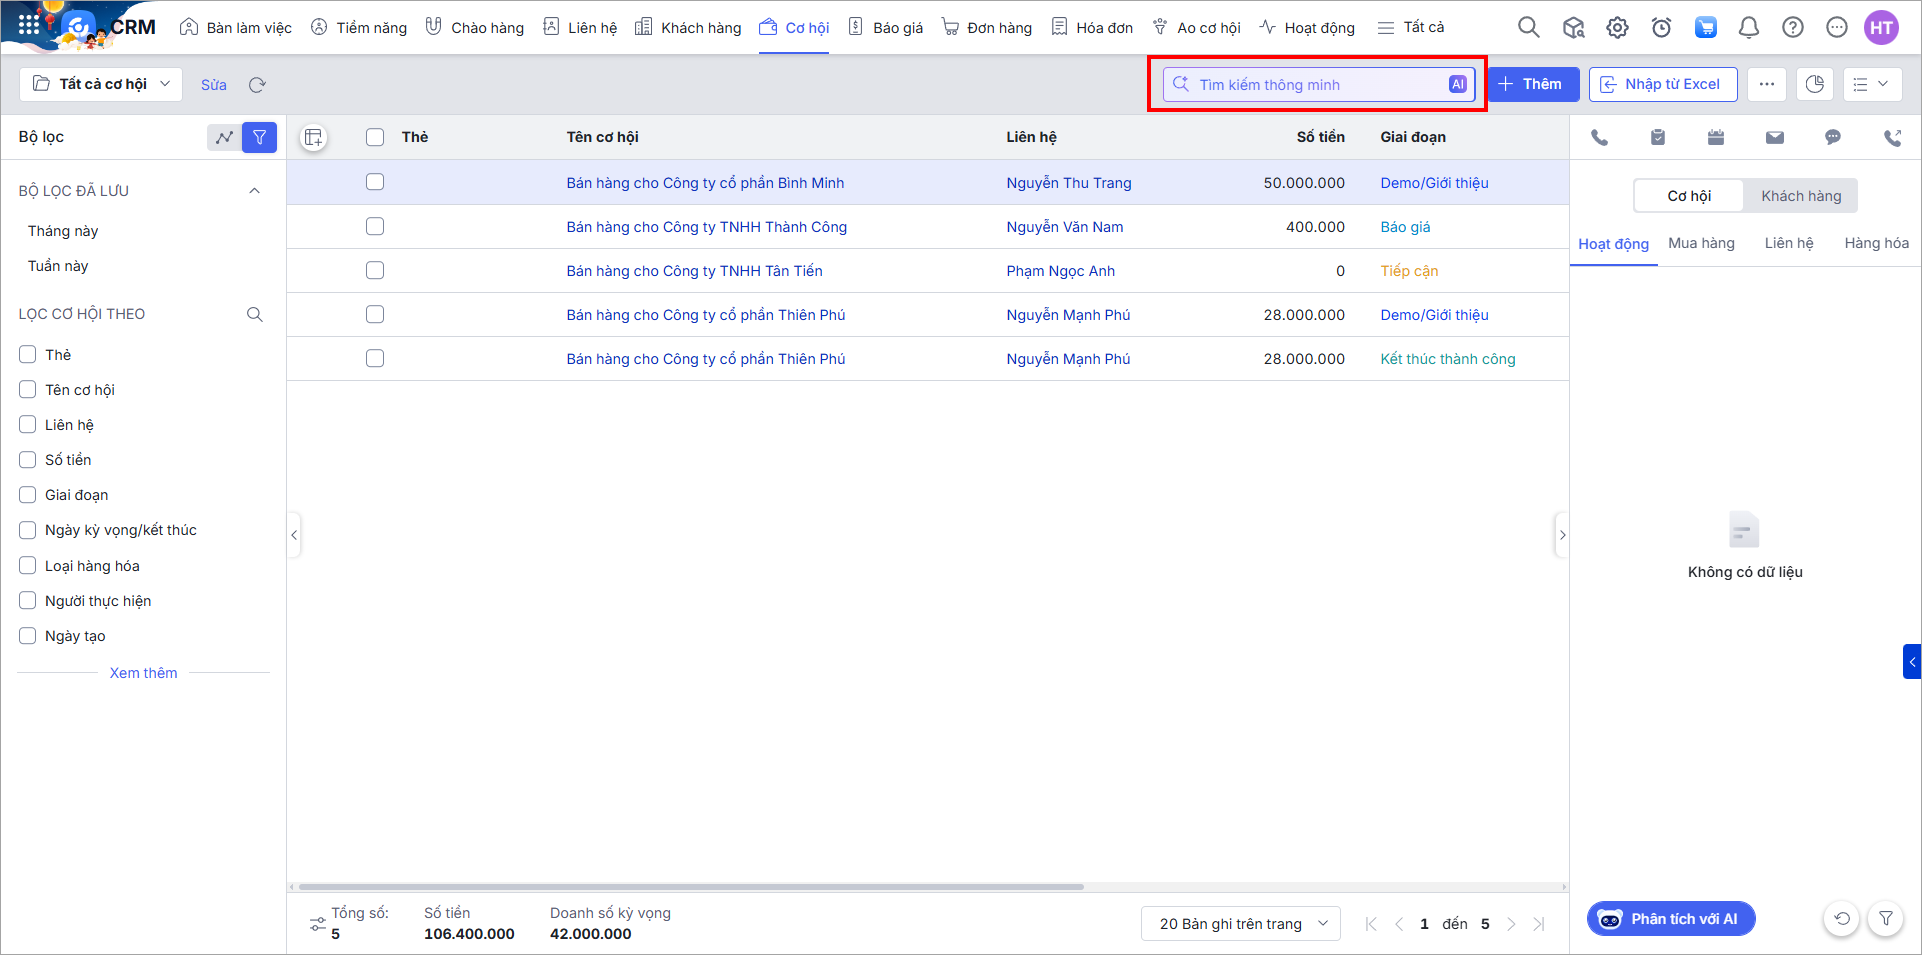Go to the Báo giá menu tab
Viewport: 1922px width, 955px height.
(886, 28)
